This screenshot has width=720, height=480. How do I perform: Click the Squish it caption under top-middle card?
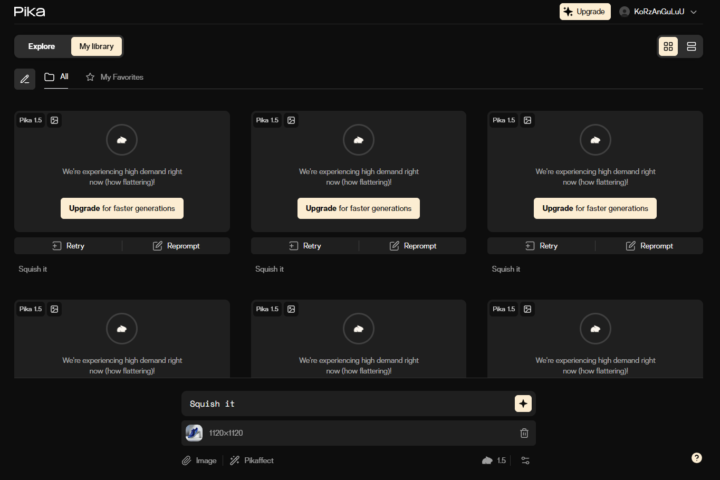point(270,269)
